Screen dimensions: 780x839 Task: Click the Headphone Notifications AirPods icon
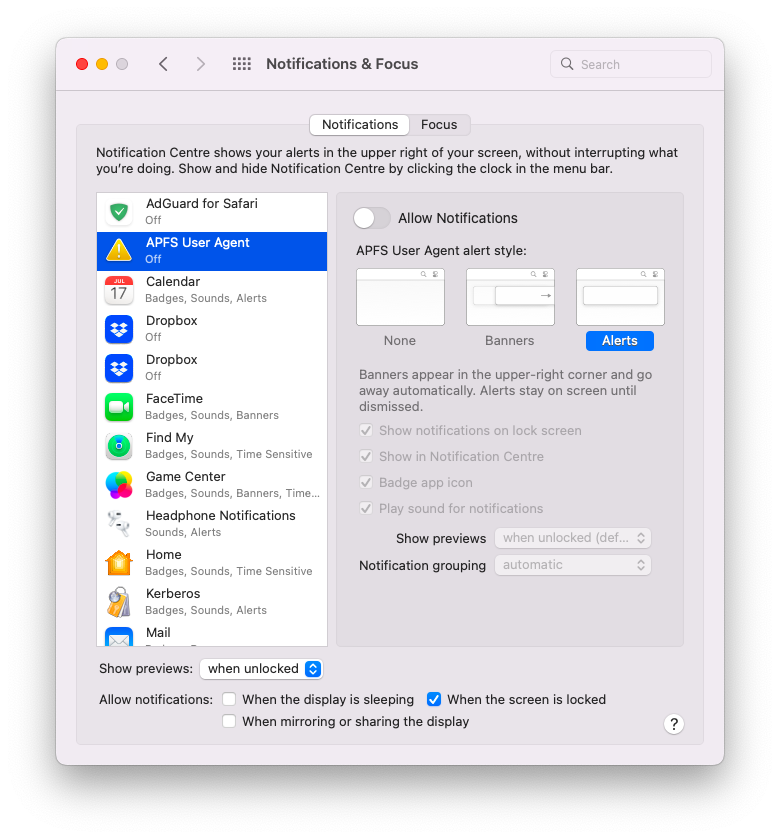(x=119, y=524)
